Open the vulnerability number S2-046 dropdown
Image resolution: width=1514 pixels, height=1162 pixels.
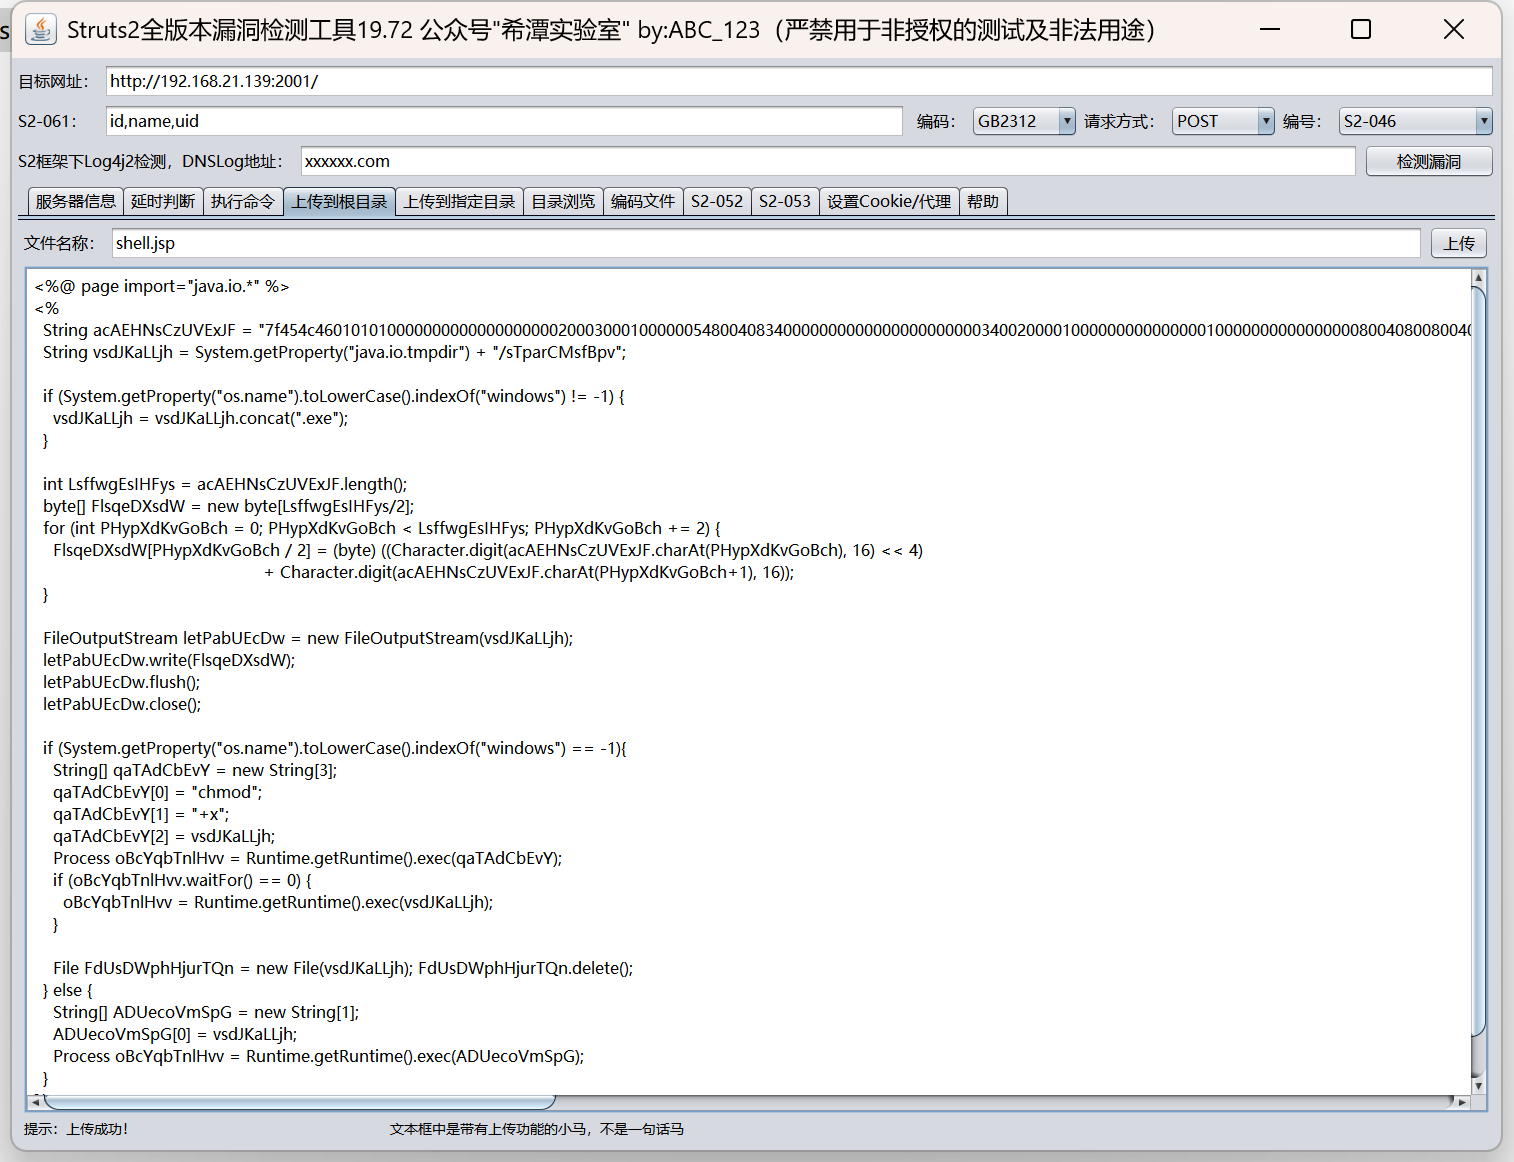coord(1415,121)
